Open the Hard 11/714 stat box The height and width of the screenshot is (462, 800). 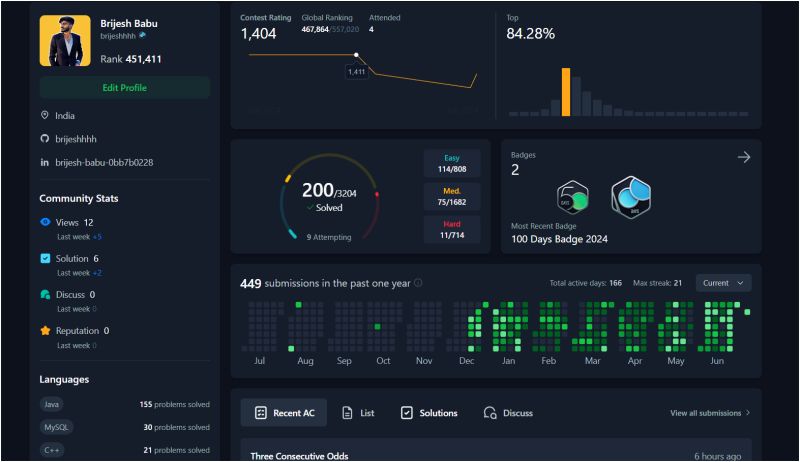[452, 229]
